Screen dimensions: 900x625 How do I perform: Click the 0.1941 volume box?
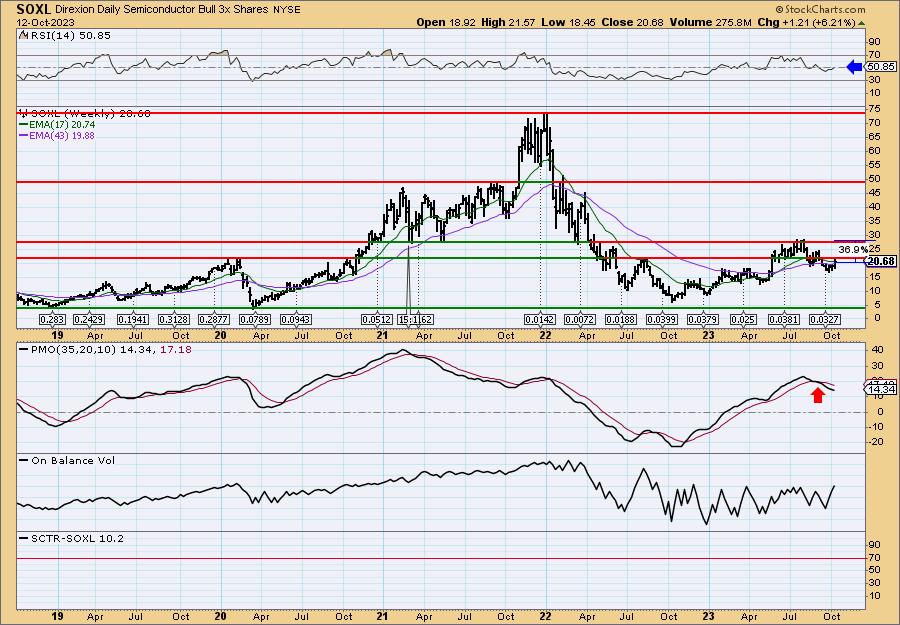133,320
